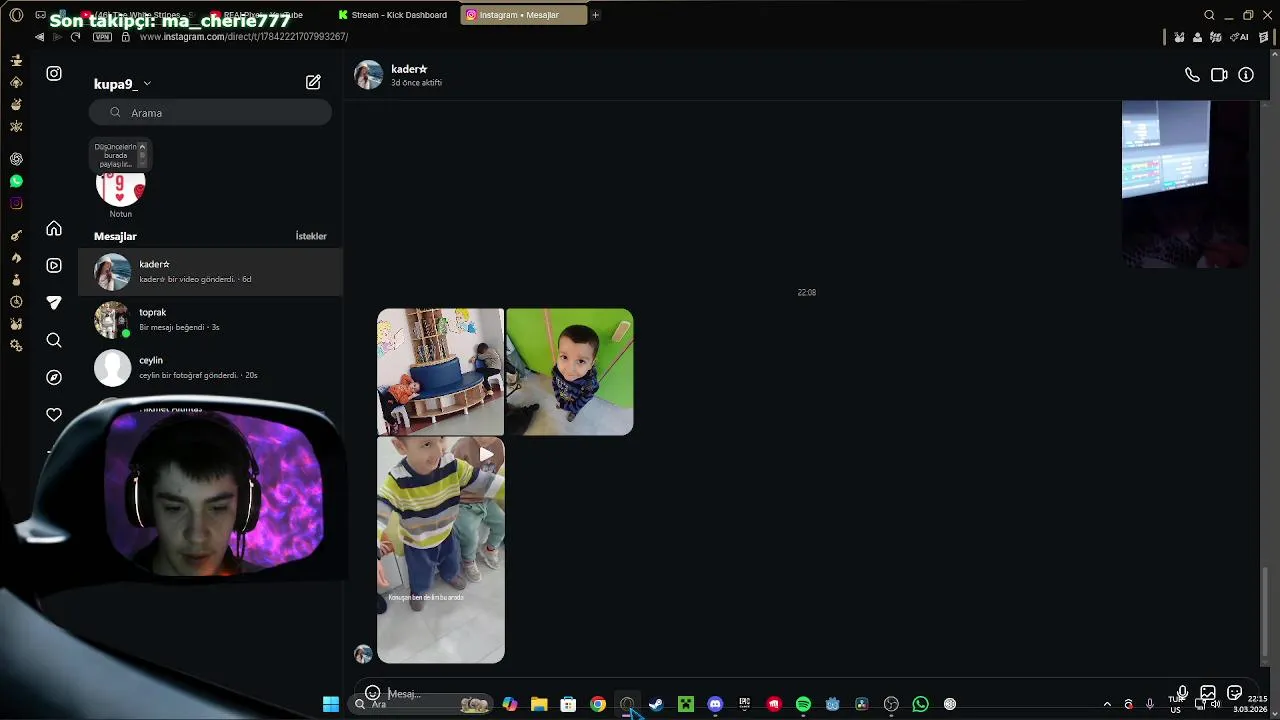Screen dimensions: 1280x720
Task: Open Windows Start menu
Action: click(x=331, y=704)
